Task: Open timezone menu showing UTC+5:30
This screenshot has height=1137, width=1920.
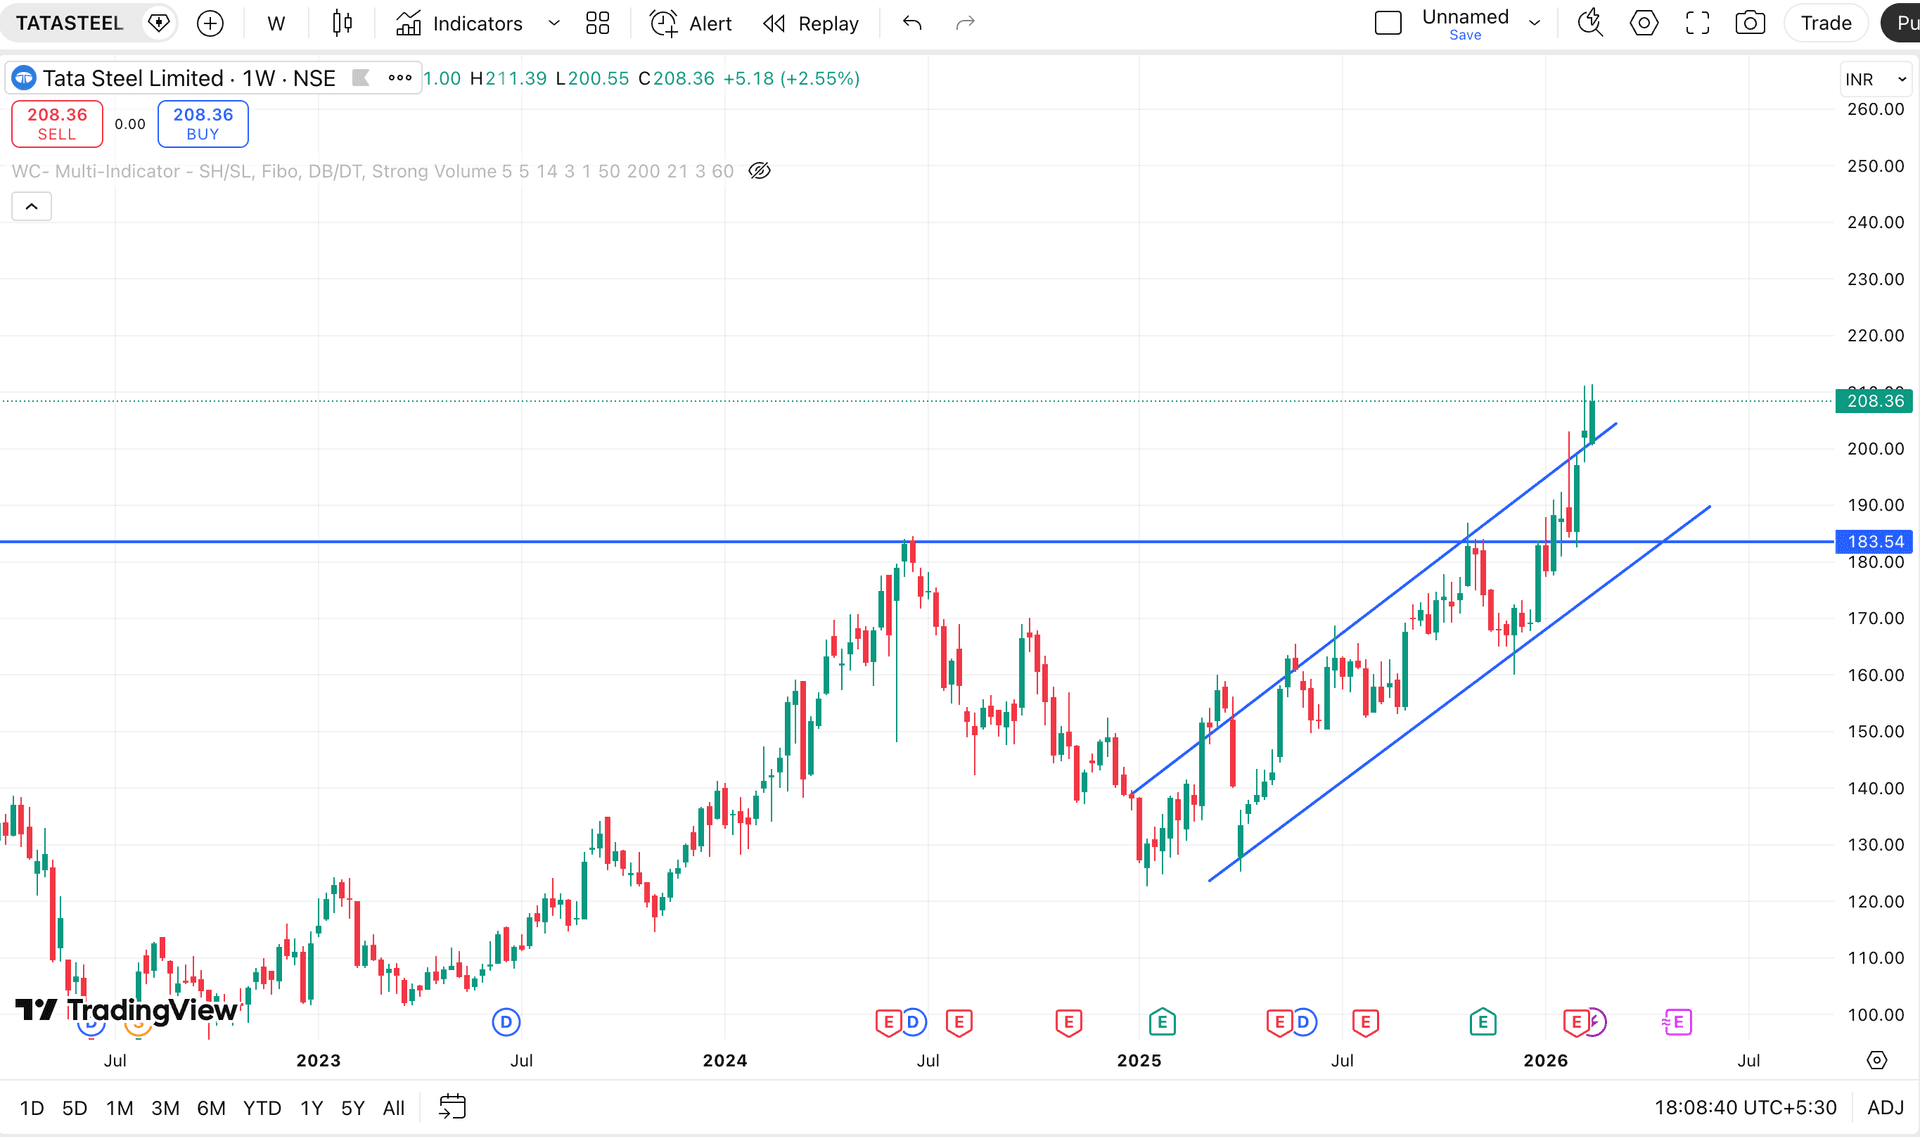Action: click(1745, 1108)
